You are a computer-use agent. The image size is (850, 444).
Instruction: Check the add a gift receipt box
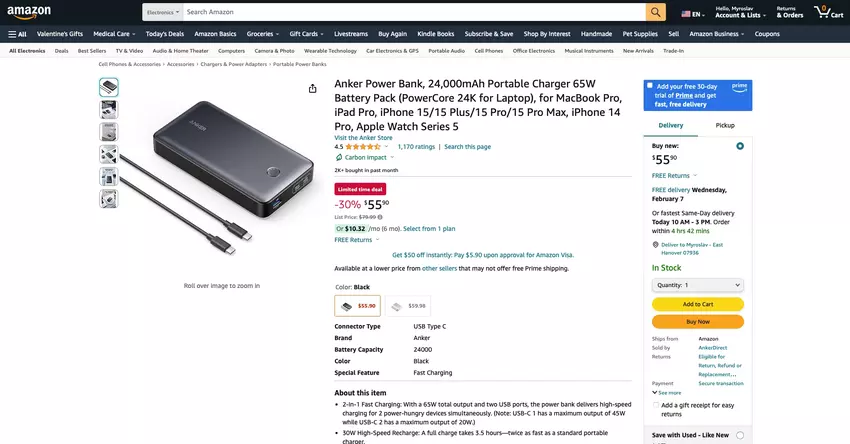(x=656, y=405)
